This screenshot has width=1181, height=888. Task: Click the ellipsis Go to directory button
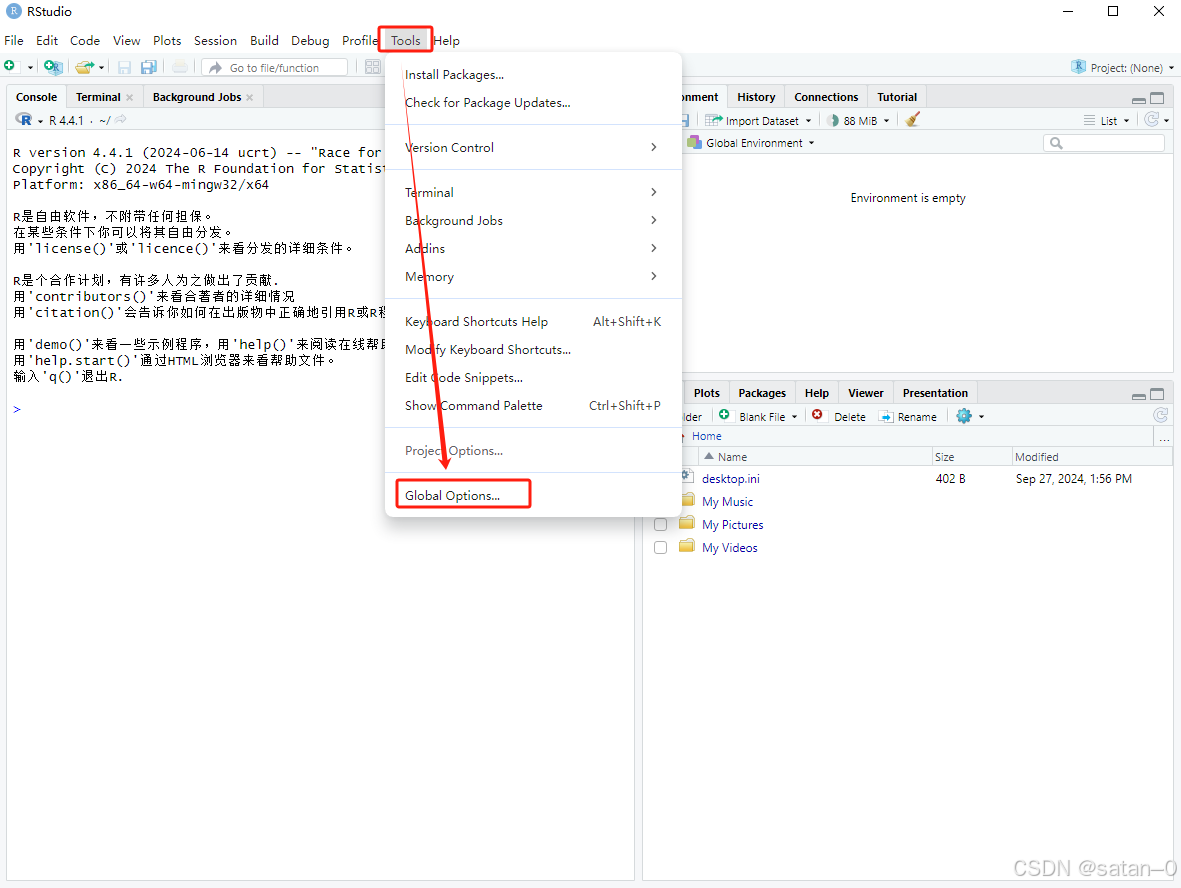coord(1164,437)
